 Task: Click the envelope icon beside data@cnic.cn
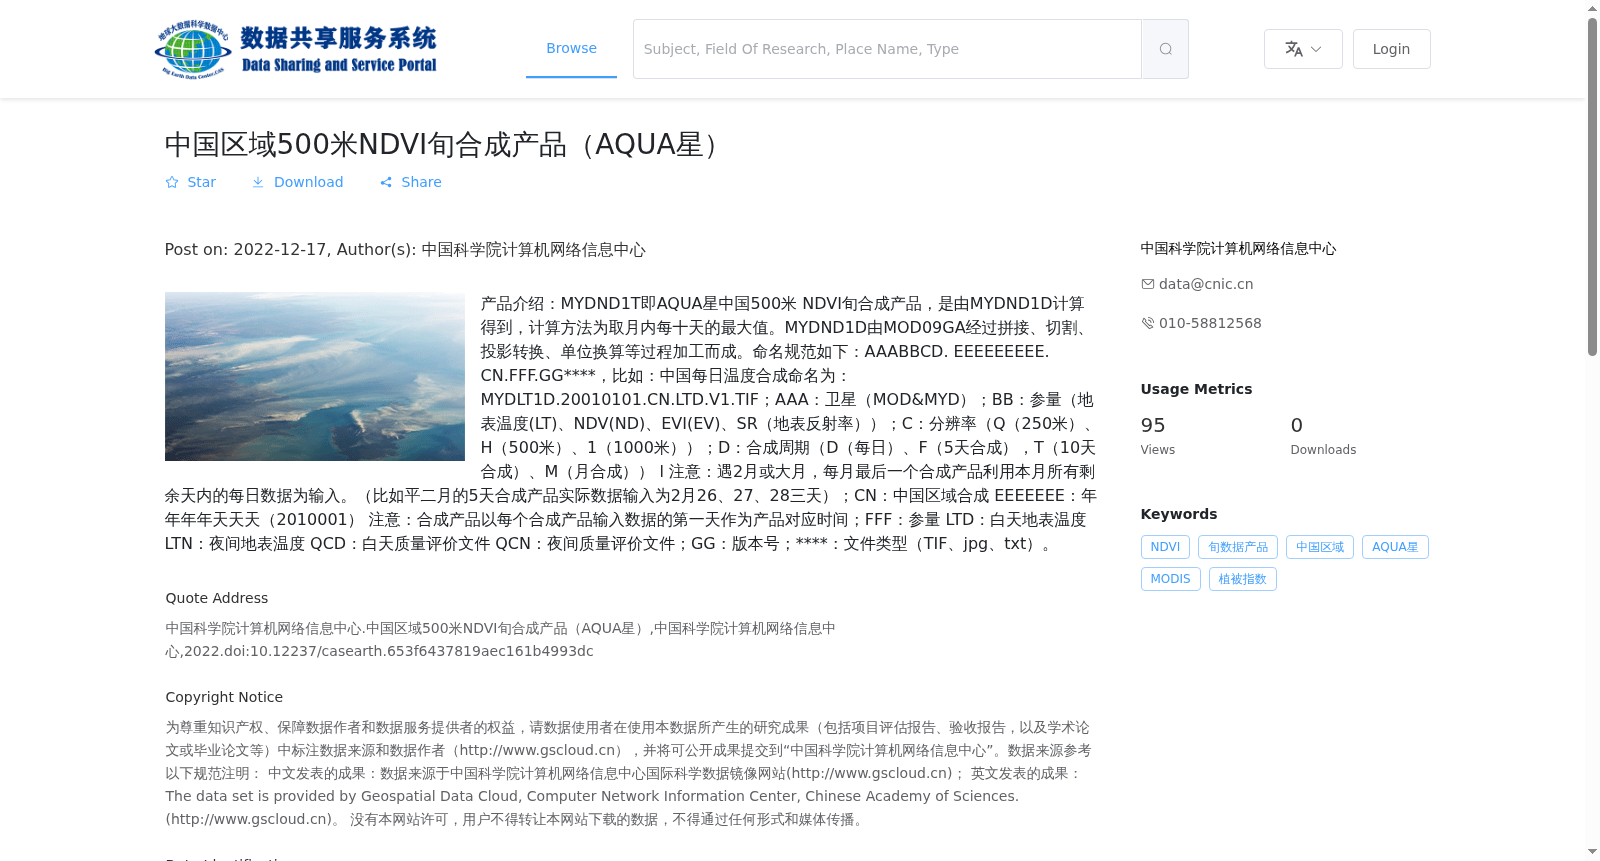[1148, 284]
